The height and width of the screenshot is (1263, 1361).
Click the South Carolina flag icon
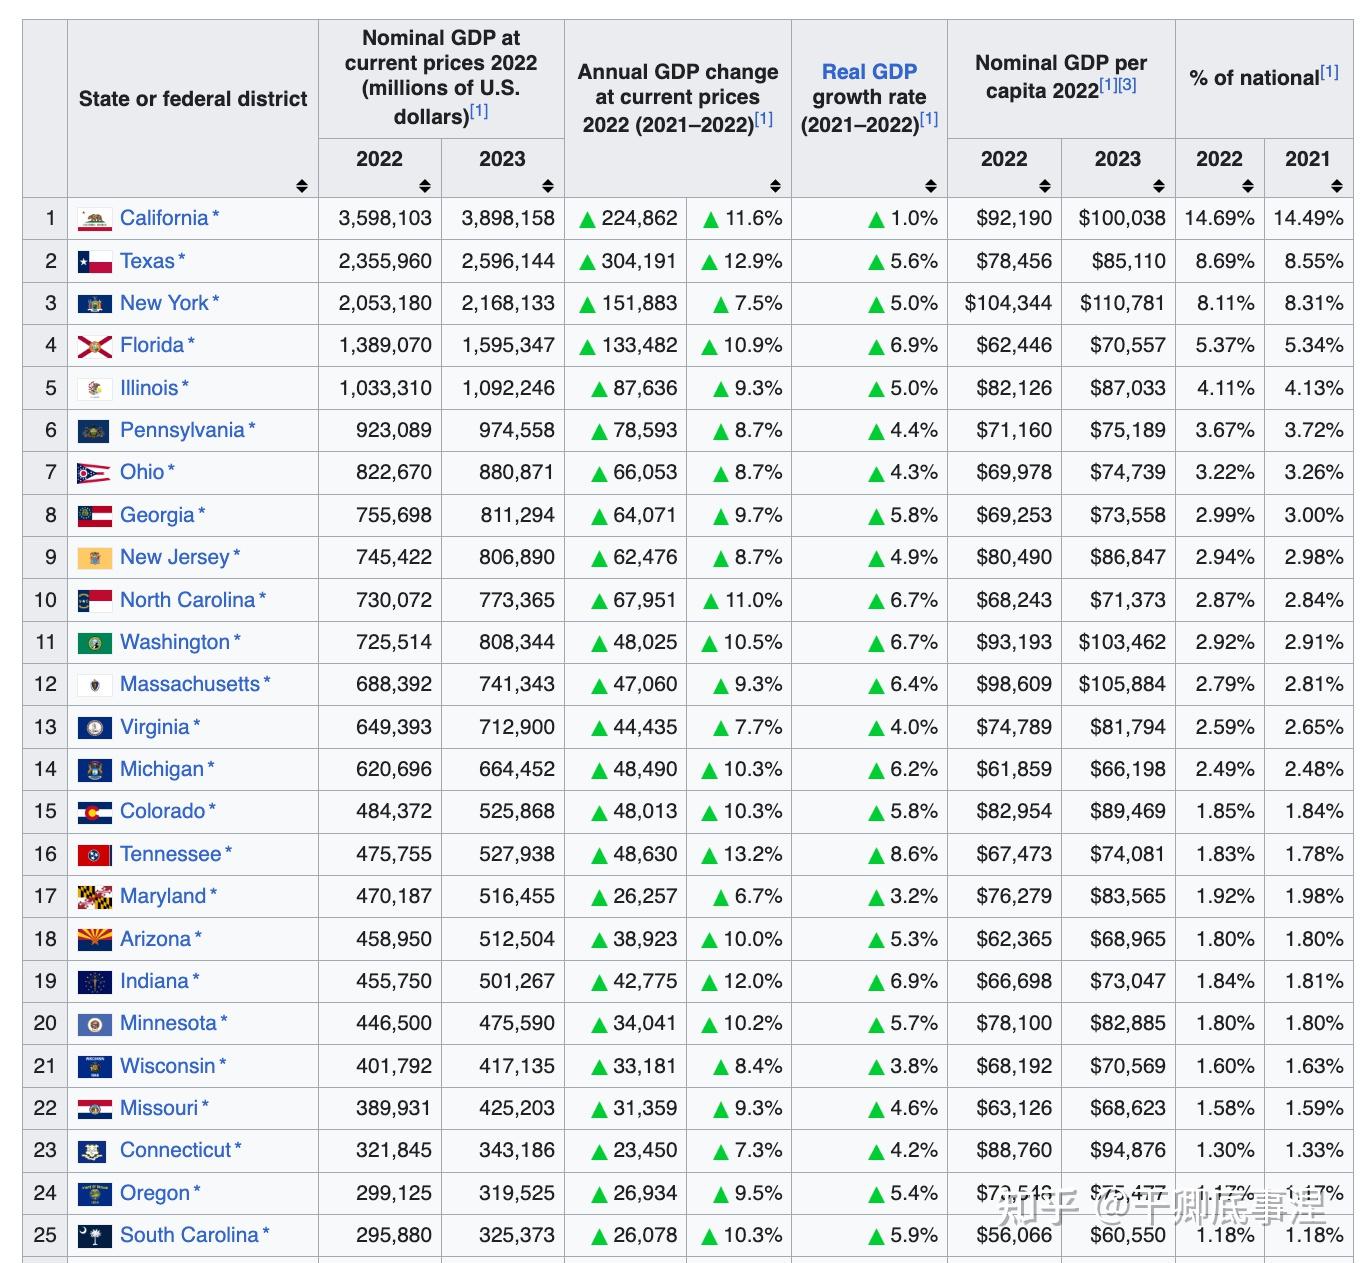(x=94, y=1236)
